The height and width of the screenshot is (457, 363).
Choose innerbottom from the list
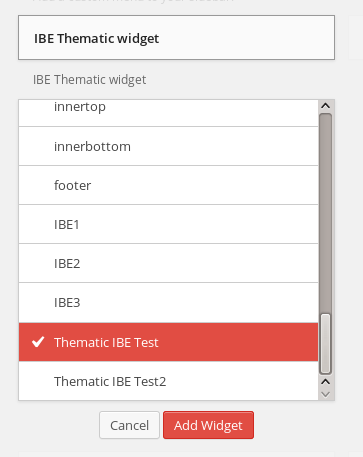click(x=169, y=146)
